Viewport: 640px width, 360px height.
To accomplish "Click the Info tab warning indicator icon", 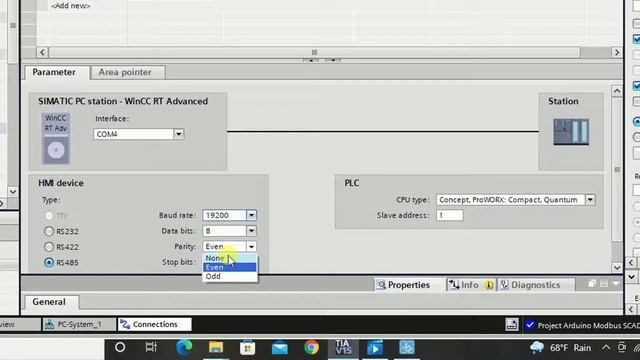I will [x=489, y=285].
